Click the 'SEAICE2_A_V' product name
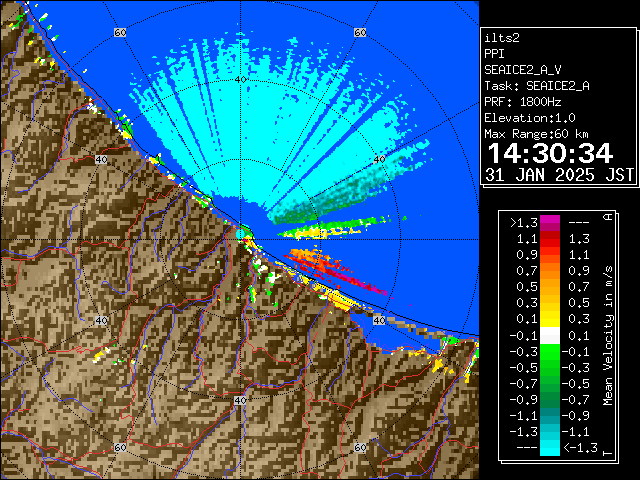This screenshot has height=480, width=640. click(x=523, y=70)
